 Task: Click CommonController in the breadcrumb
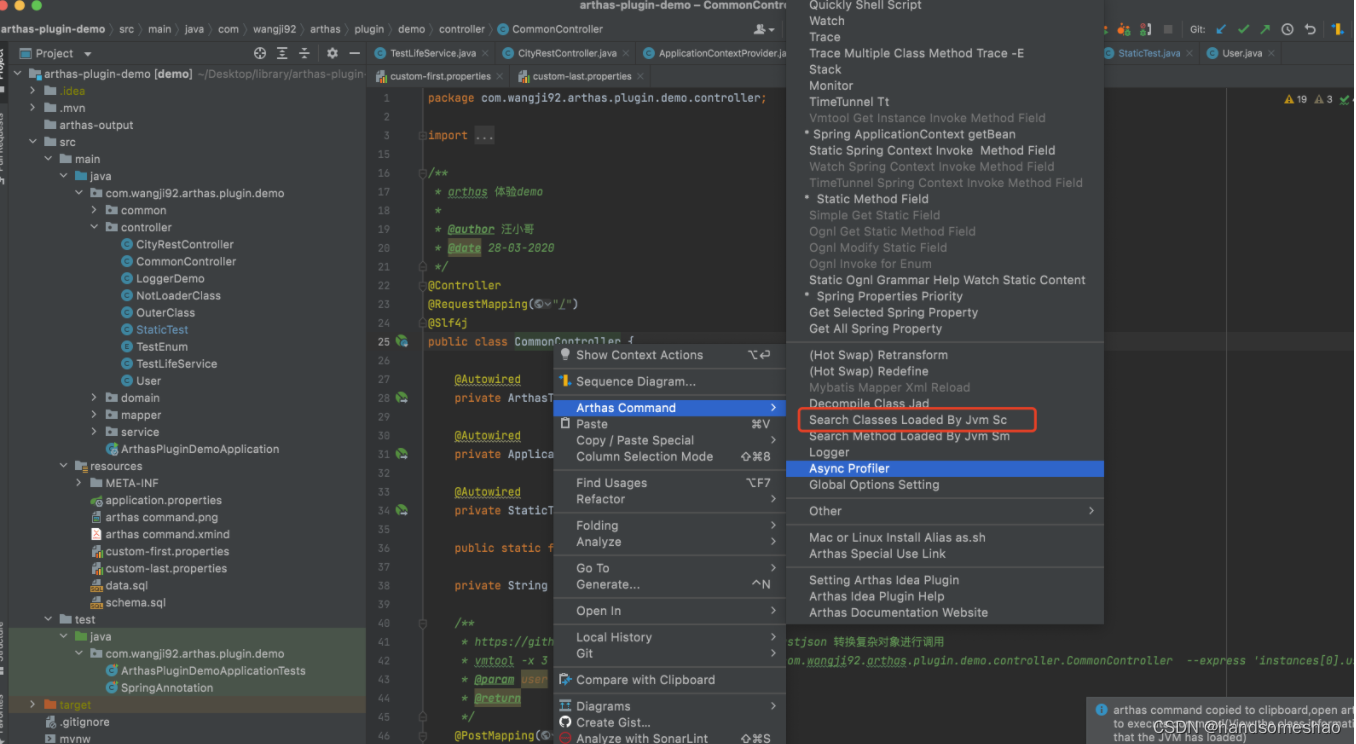coord(550,29)
